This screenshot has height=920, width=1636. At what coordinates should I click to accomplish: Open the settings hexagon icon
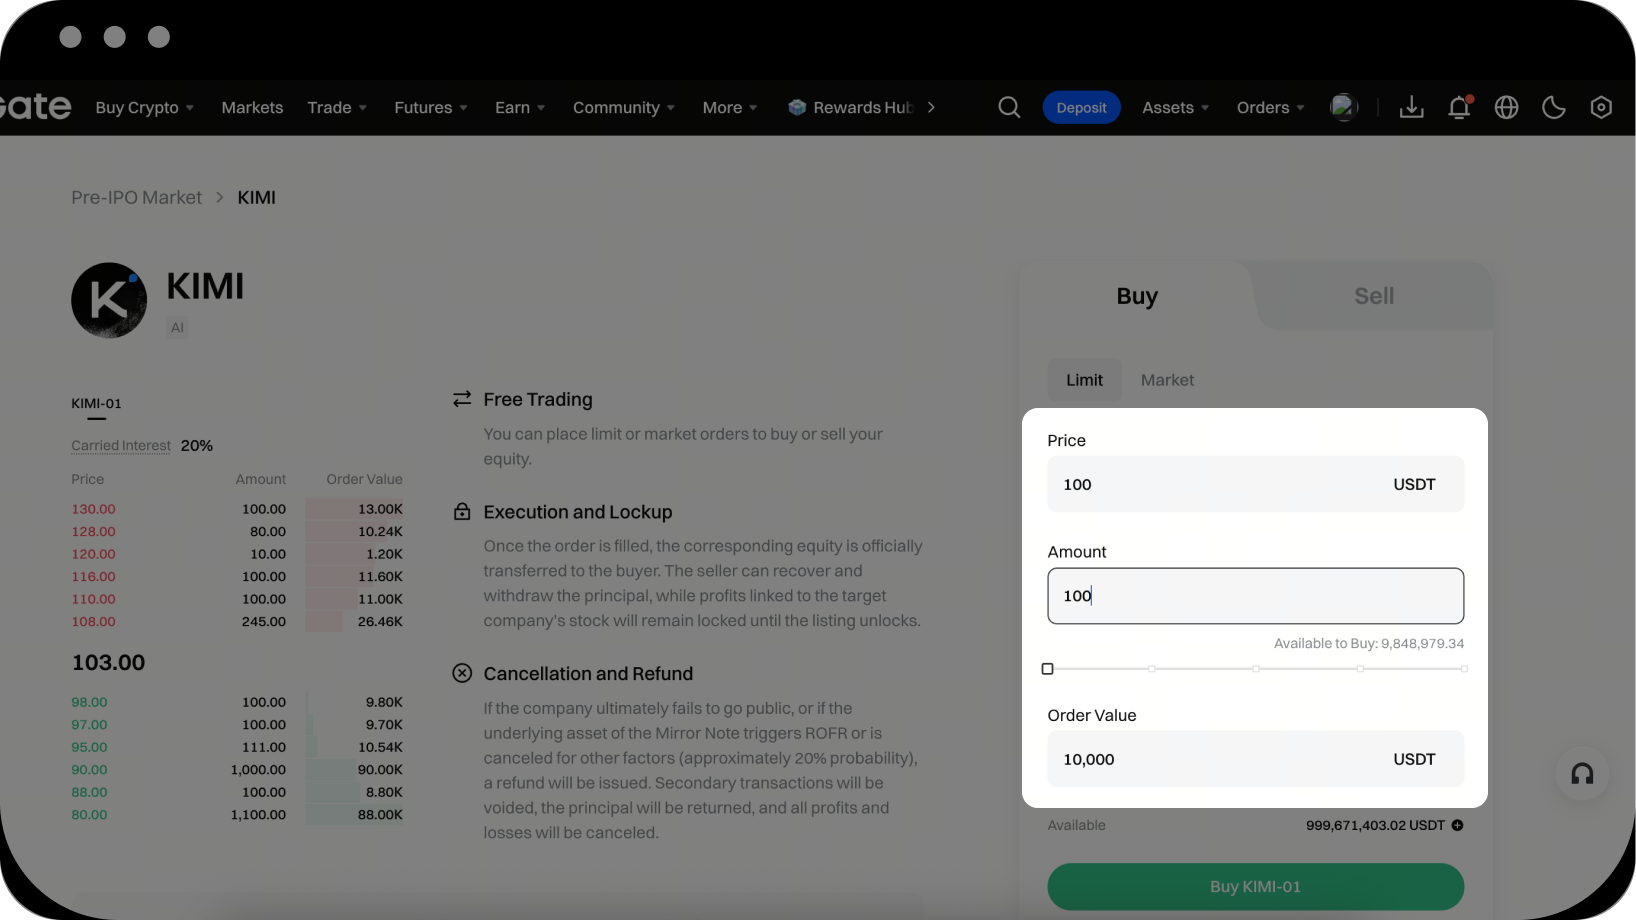(1601, 107)
